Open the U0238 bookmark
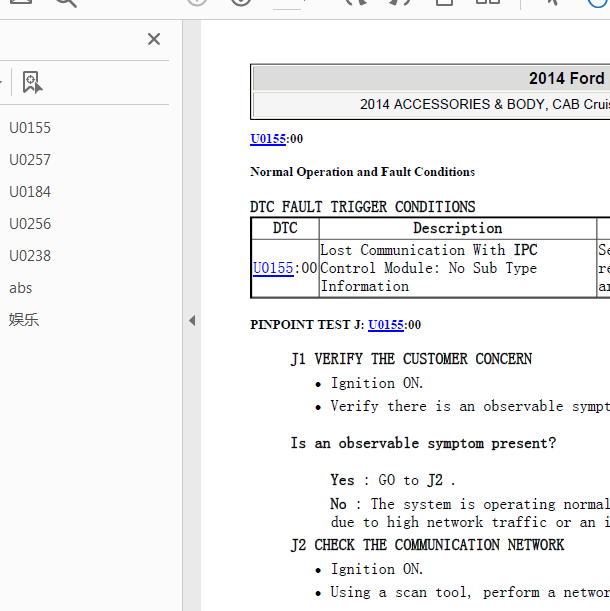Screen dimensions: 610x611 pos(30,256)
